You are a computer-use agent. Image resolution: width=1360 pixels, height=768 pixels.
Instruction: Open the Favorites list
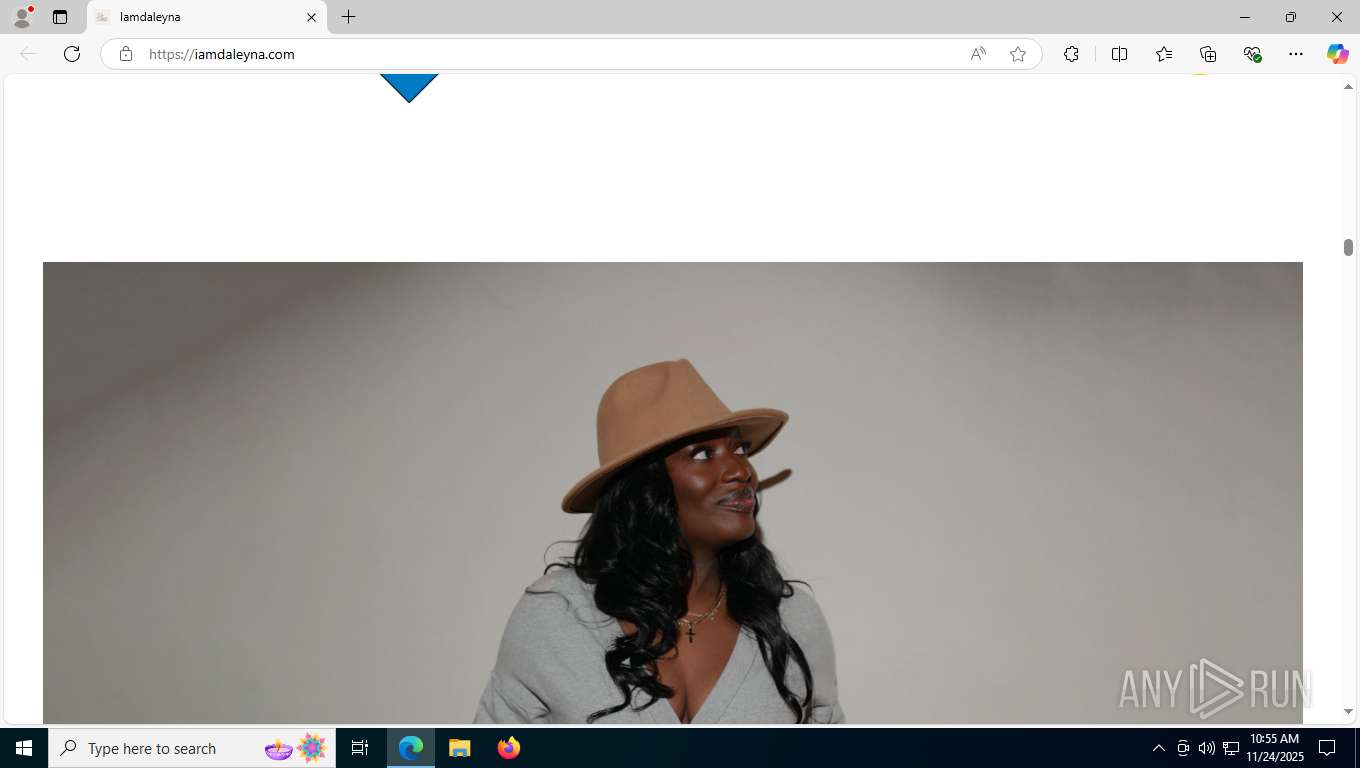tap(1164, 54)
